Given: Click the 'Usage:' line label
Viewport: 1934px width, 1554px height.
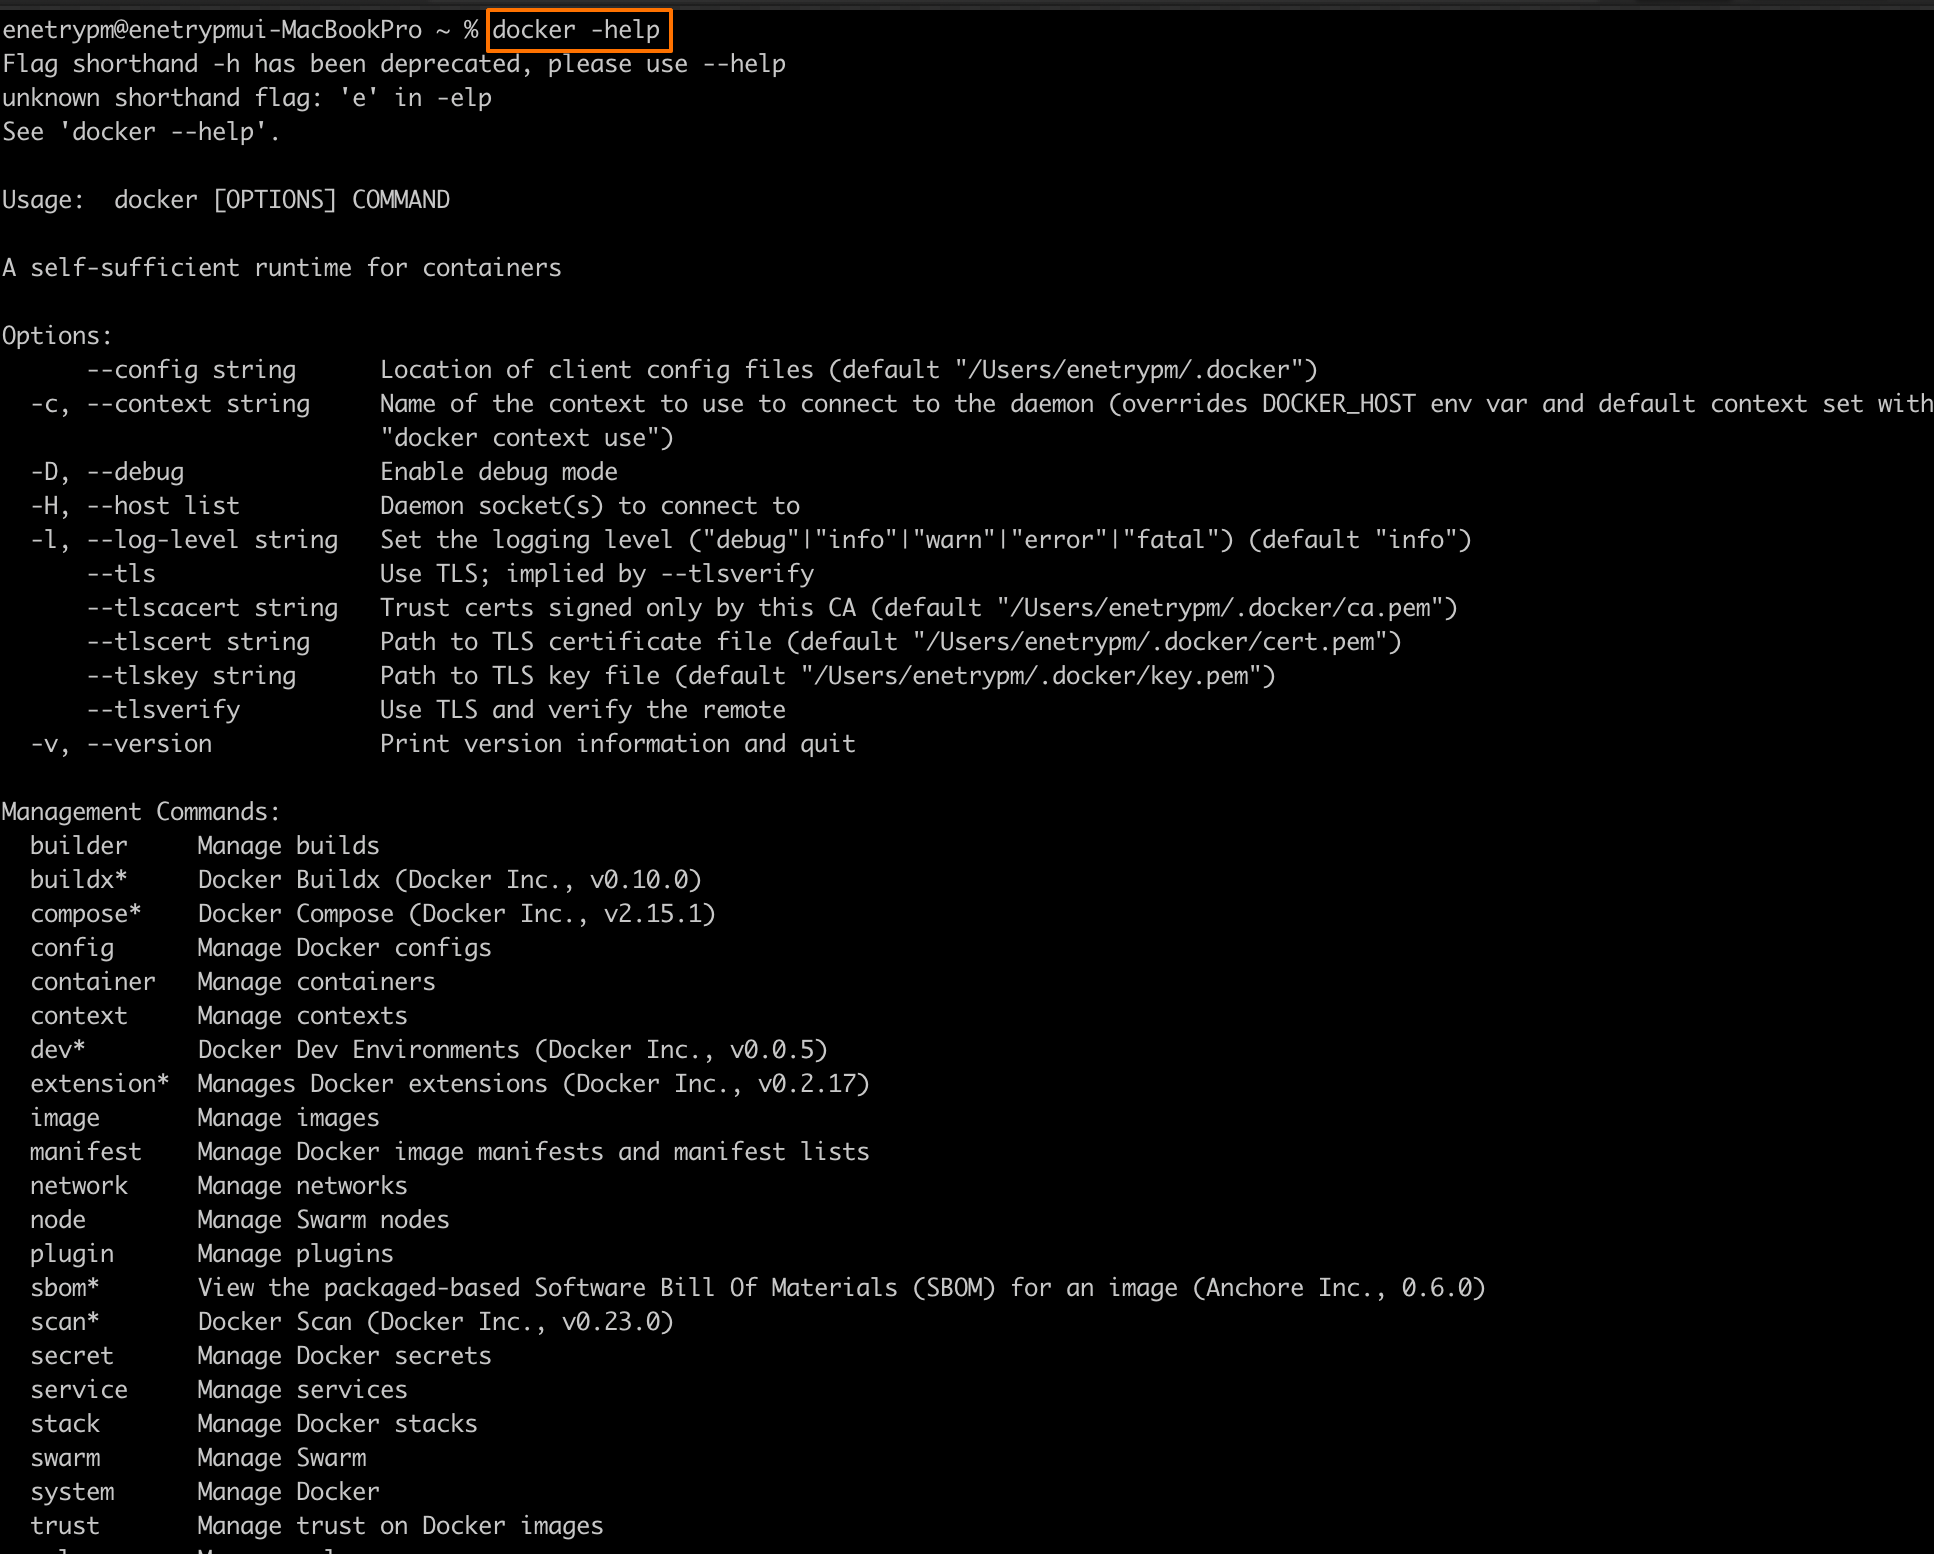Looking at the screenshot, I should pyautogui.click(x=43, y=200).
